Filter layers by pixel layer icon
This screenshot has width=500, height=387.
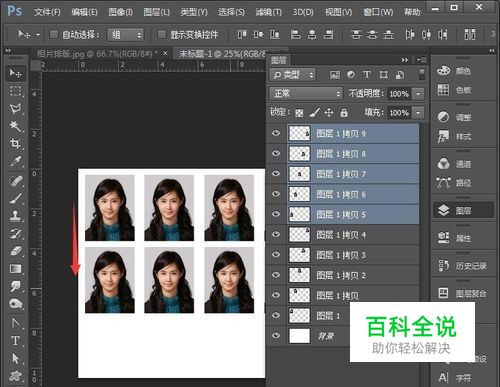click(x=335, y=75)
